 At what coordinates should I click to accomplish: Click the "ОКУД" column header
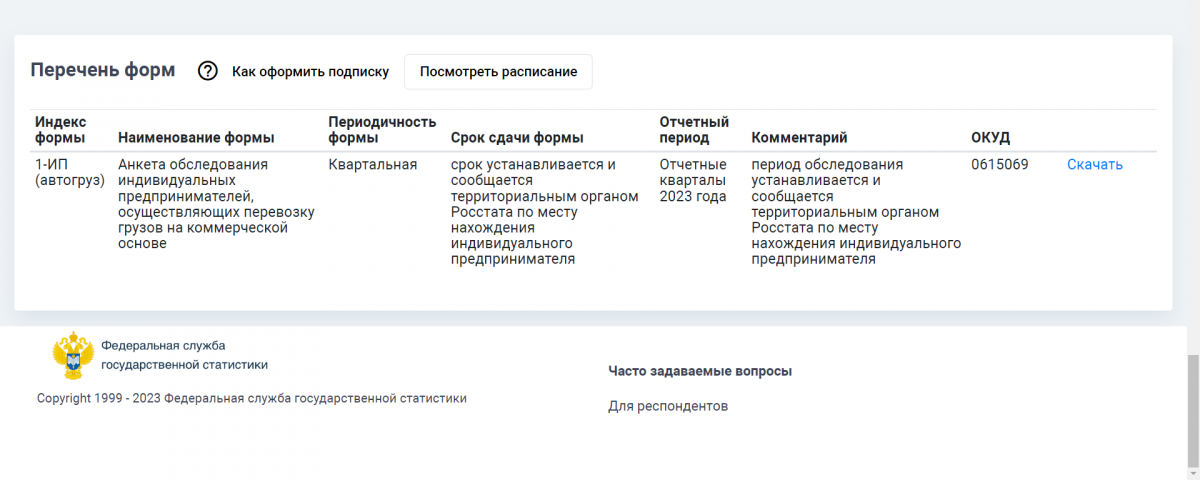click(x=990, y=137)
